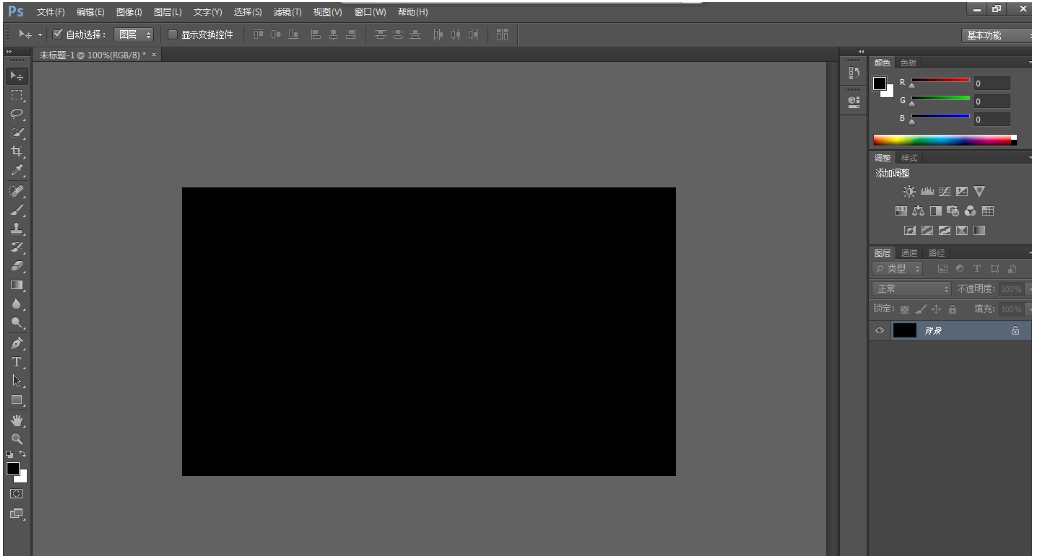Open the 文件(F) menu
1037x559 pixels.
click(x=51, y=13)
